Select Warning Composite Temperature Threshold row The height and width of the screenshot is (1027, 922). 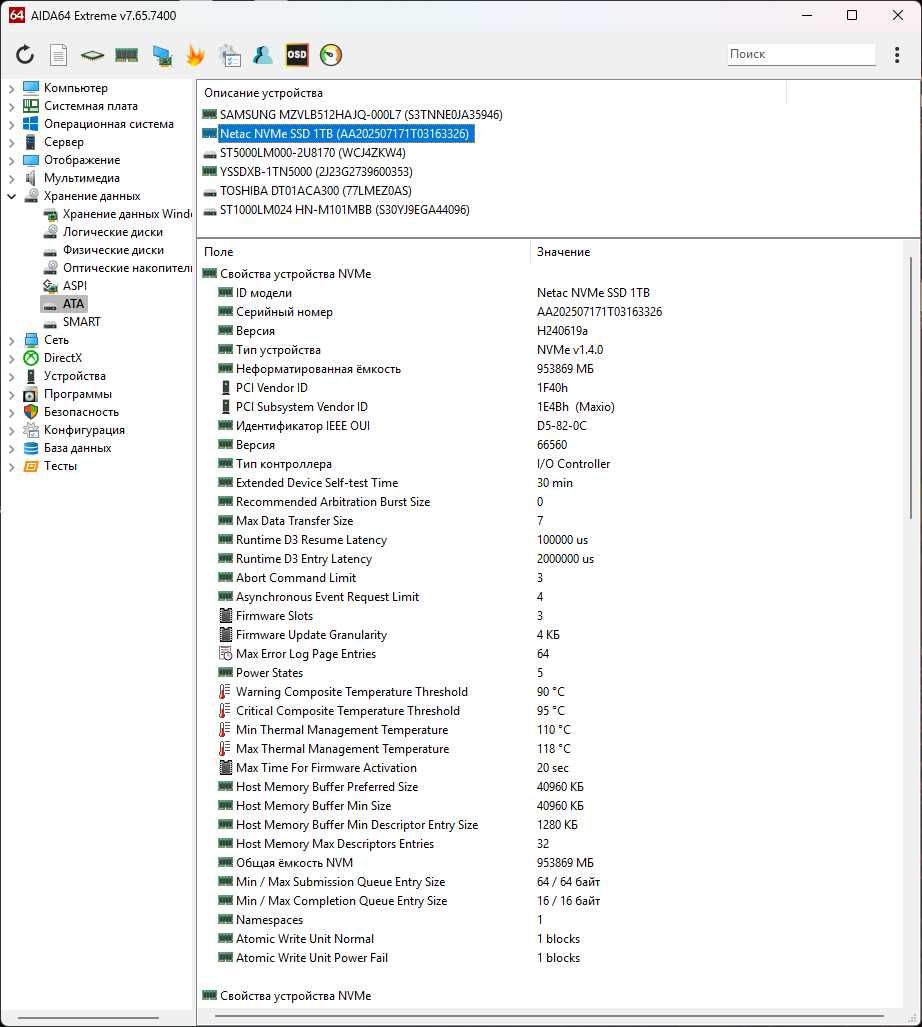pos(549,692)
